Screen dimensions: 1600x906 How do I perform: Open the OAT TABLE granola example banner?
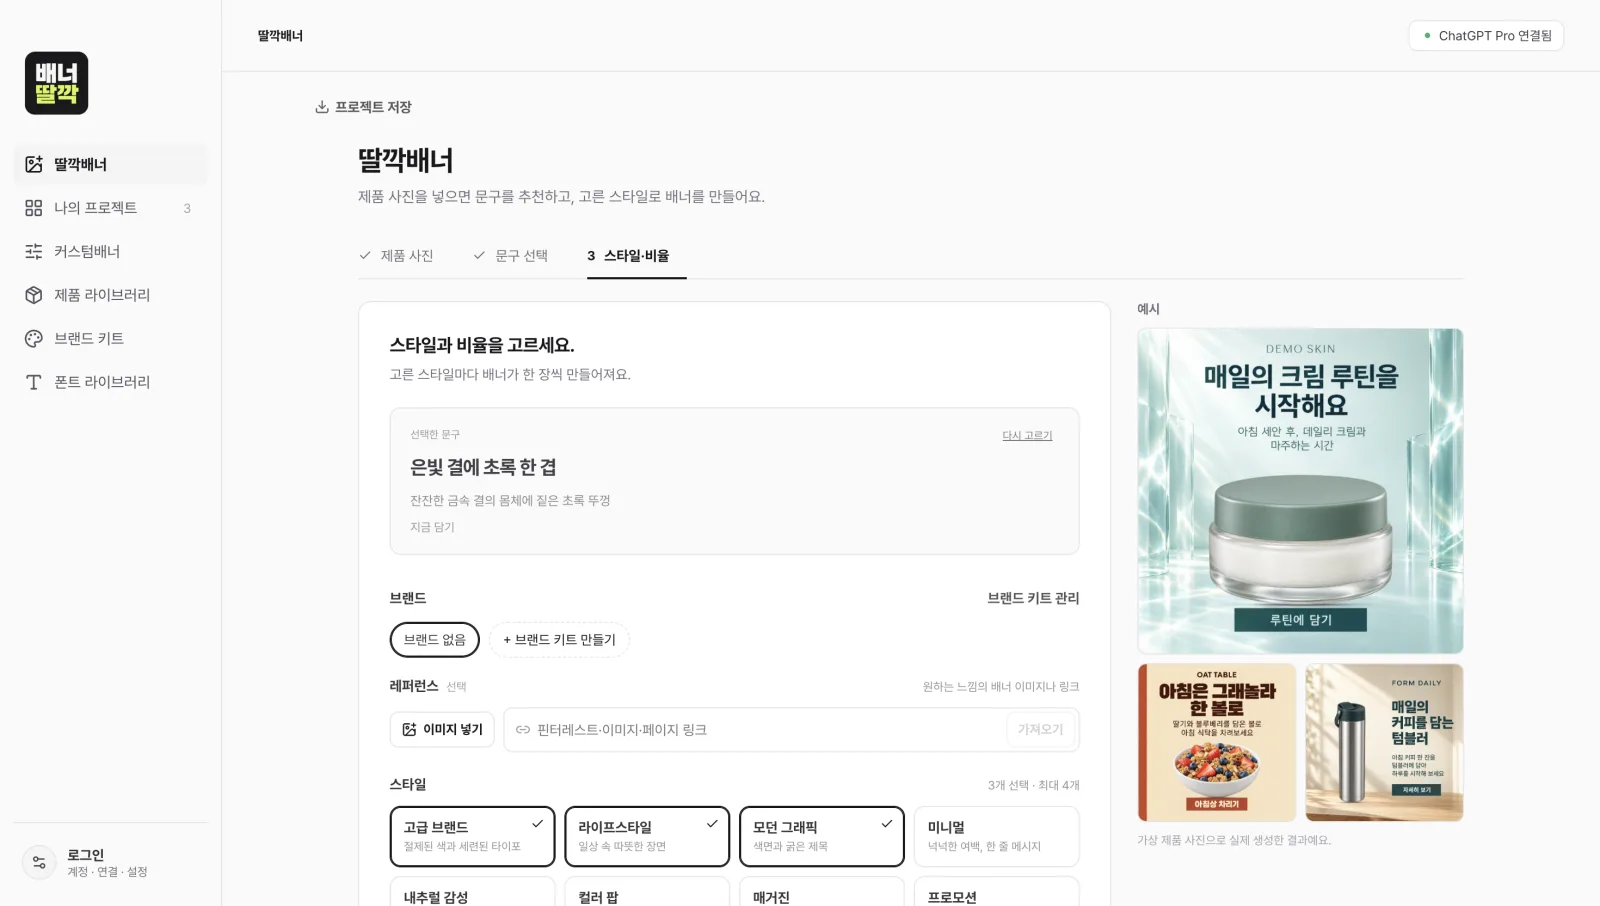coord(1217,743)
